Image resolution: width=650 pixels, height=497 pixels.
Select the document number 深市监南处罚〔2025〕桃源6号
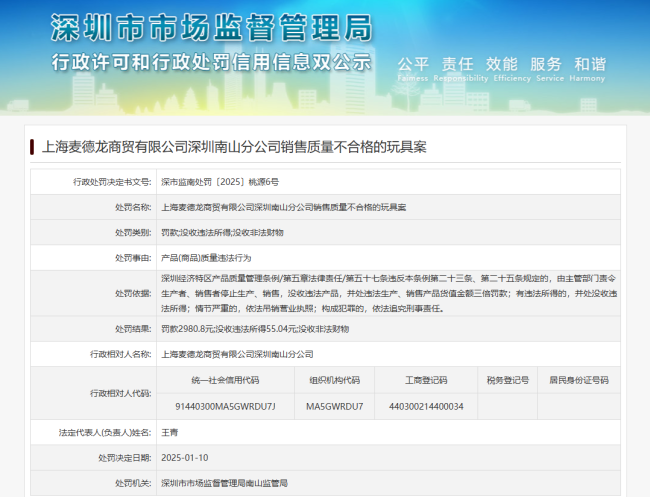point(220,182)
